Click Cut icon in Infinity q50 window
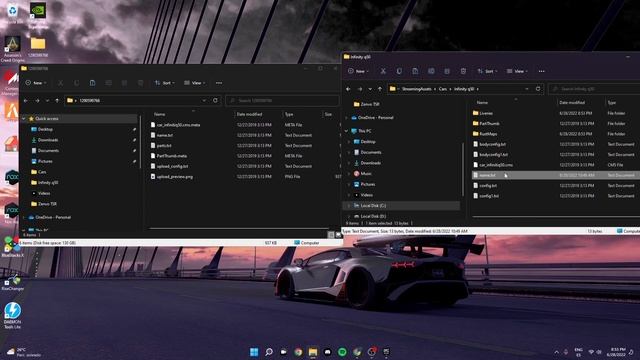Screen dimensions: 640x360 pyautogui.click(x=383, y=71)
